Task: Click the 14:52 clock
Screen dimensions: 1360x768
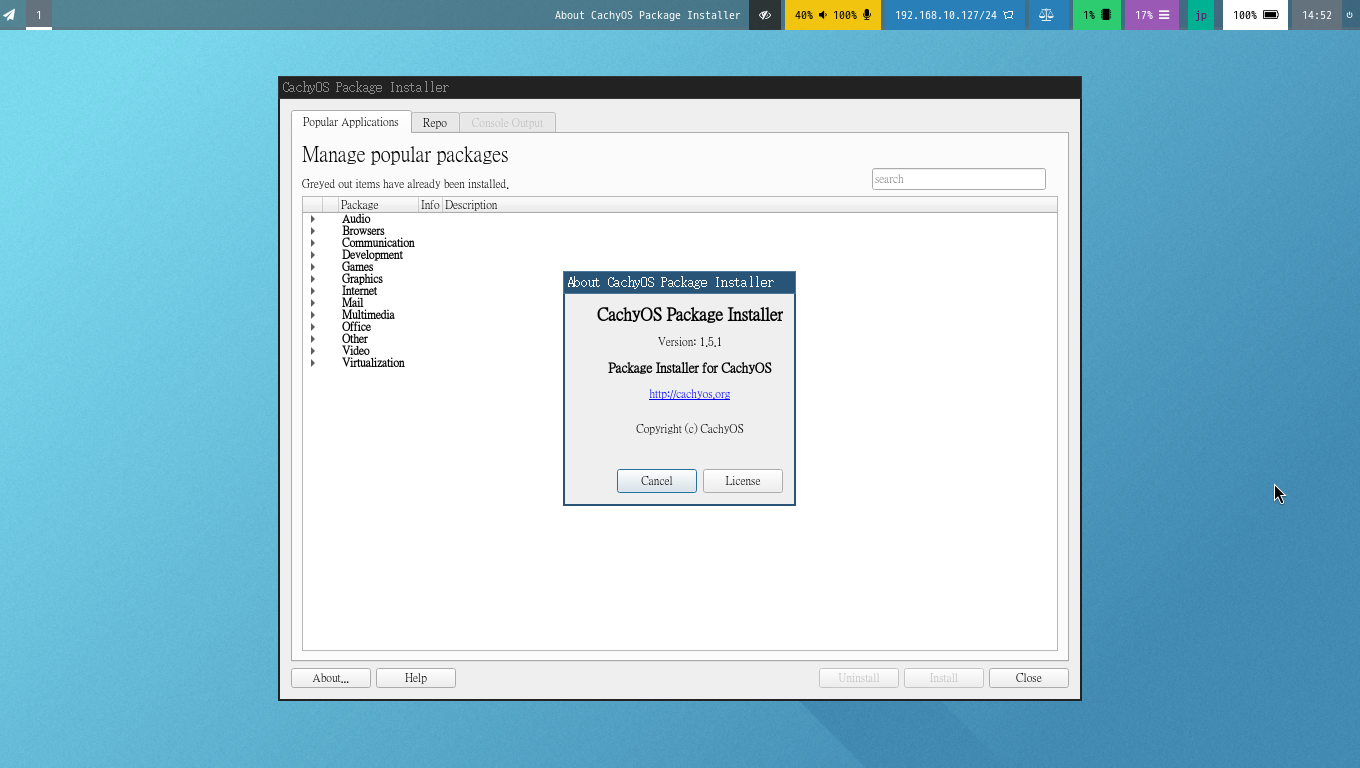Action: click(1317, 15)
